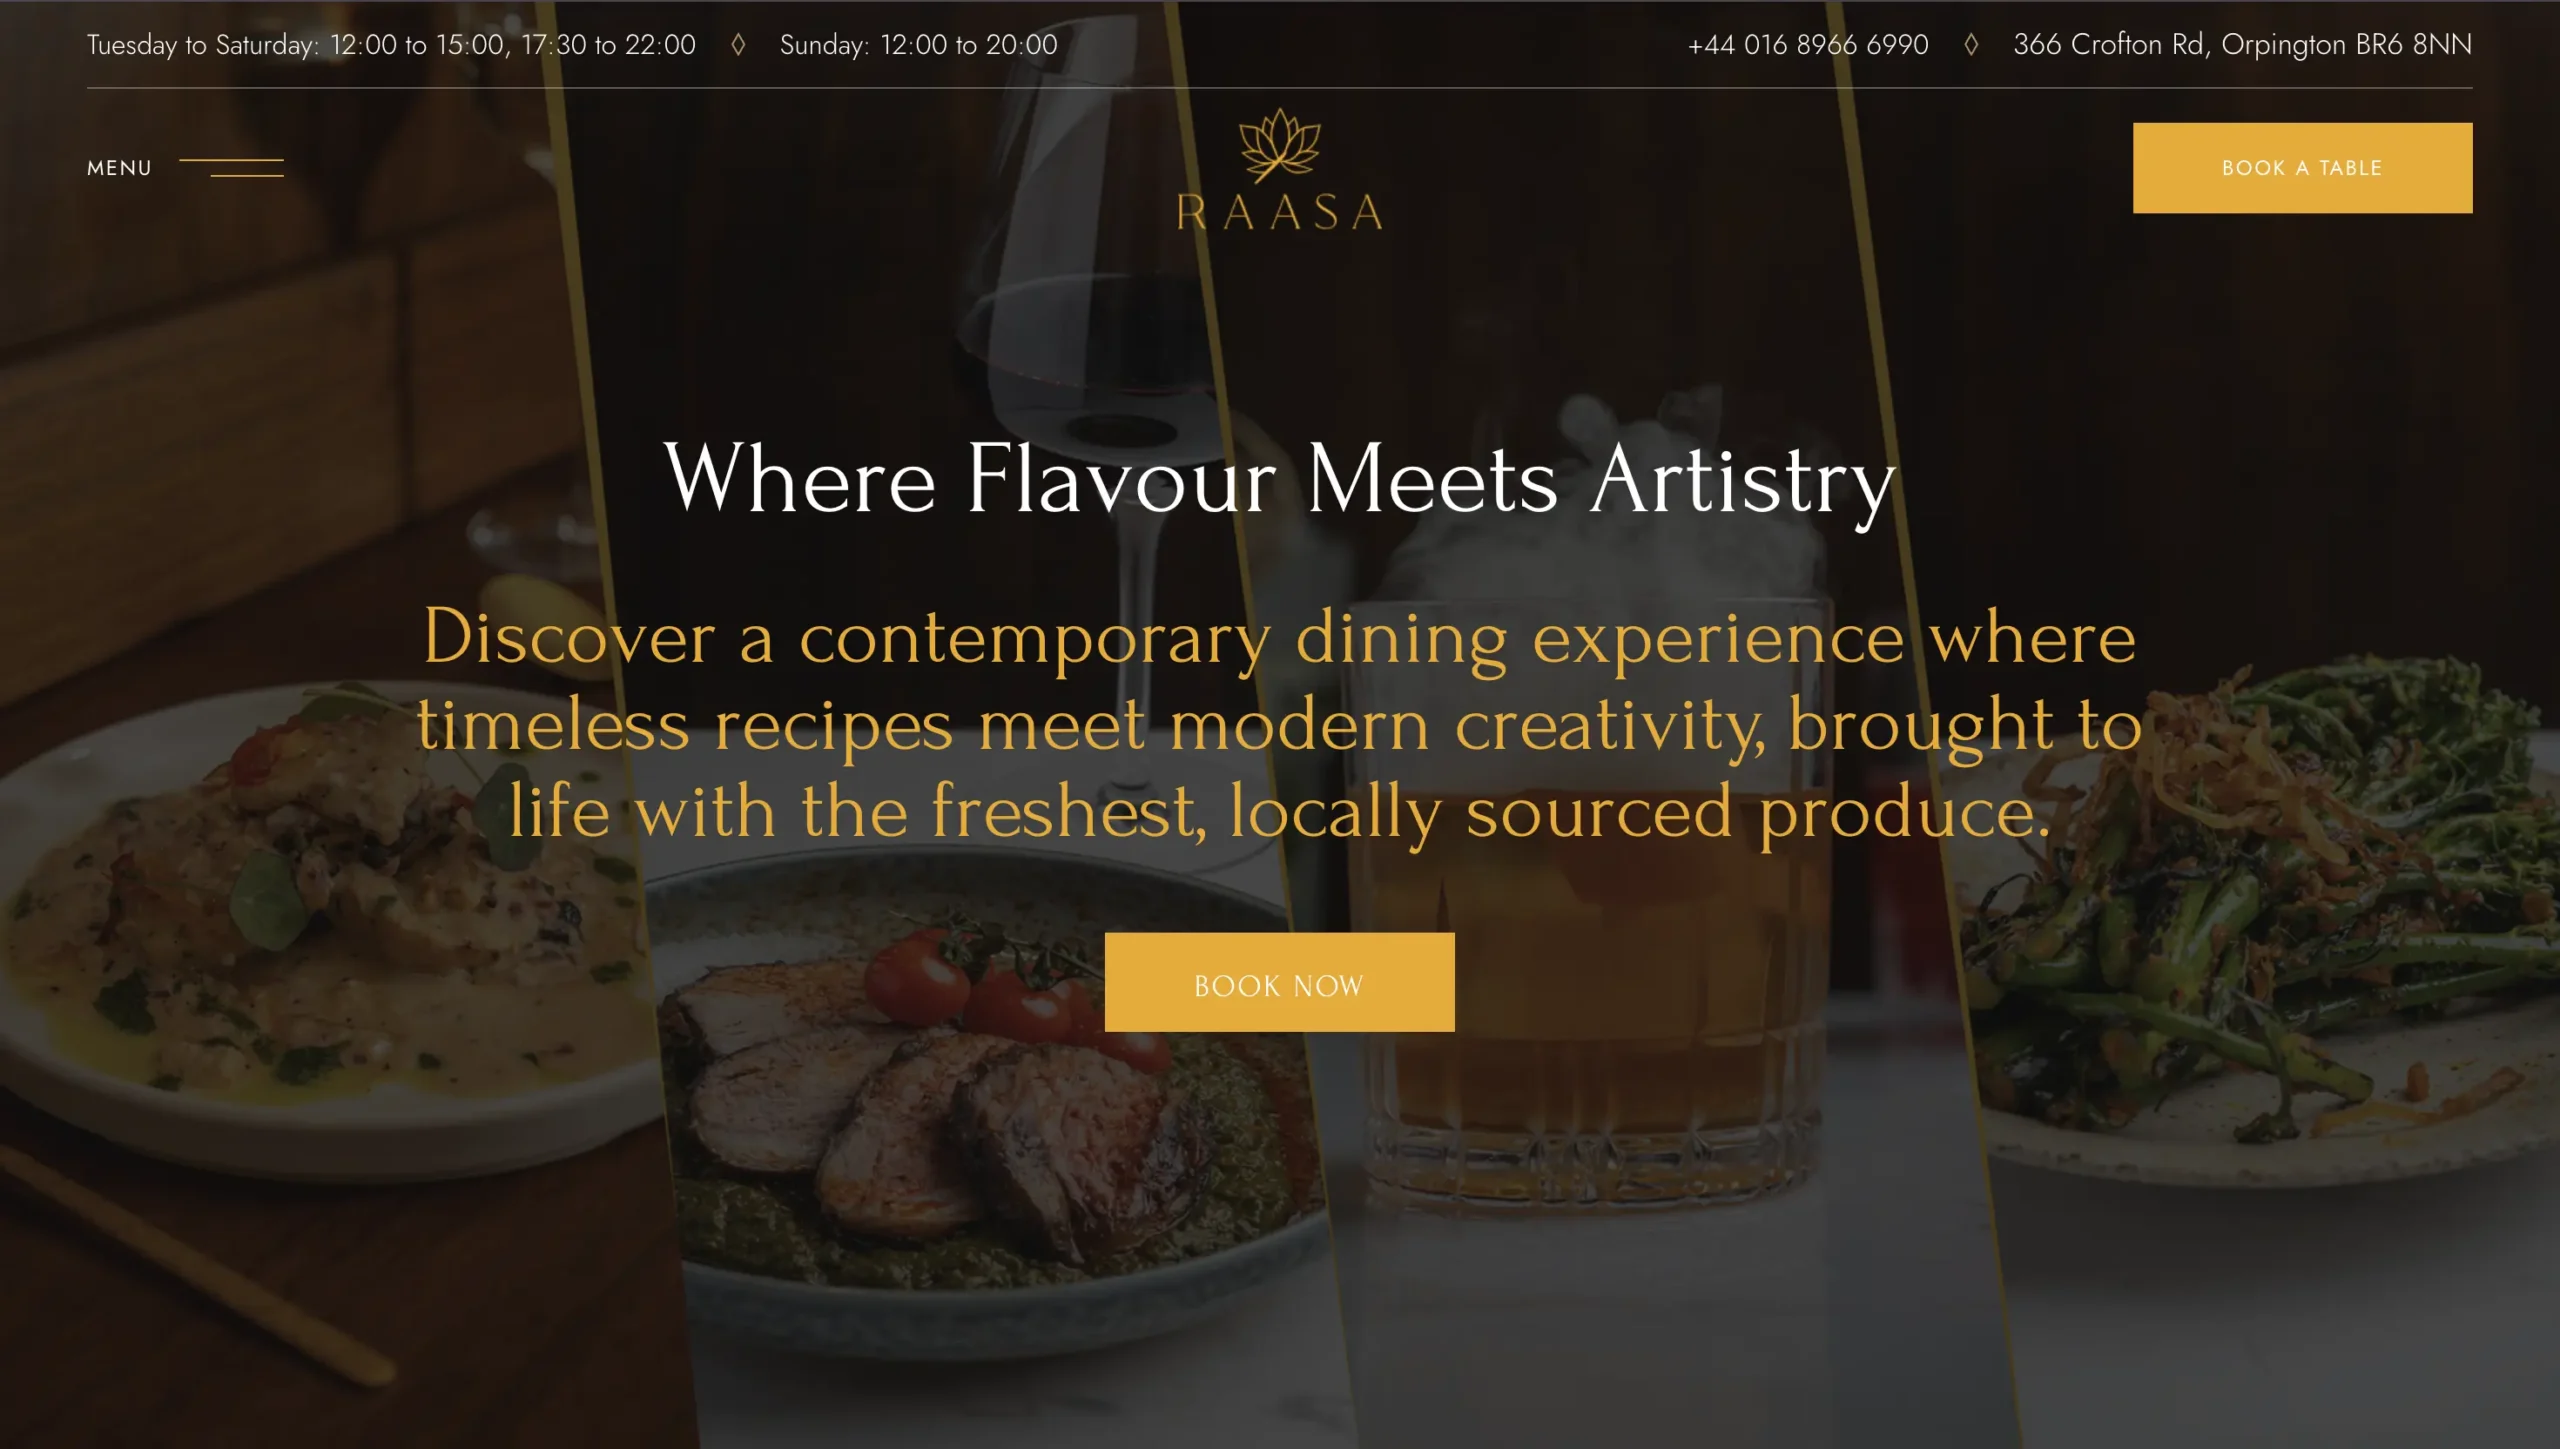Click the diamond separator beside phone number

(x=1971, y=45)
